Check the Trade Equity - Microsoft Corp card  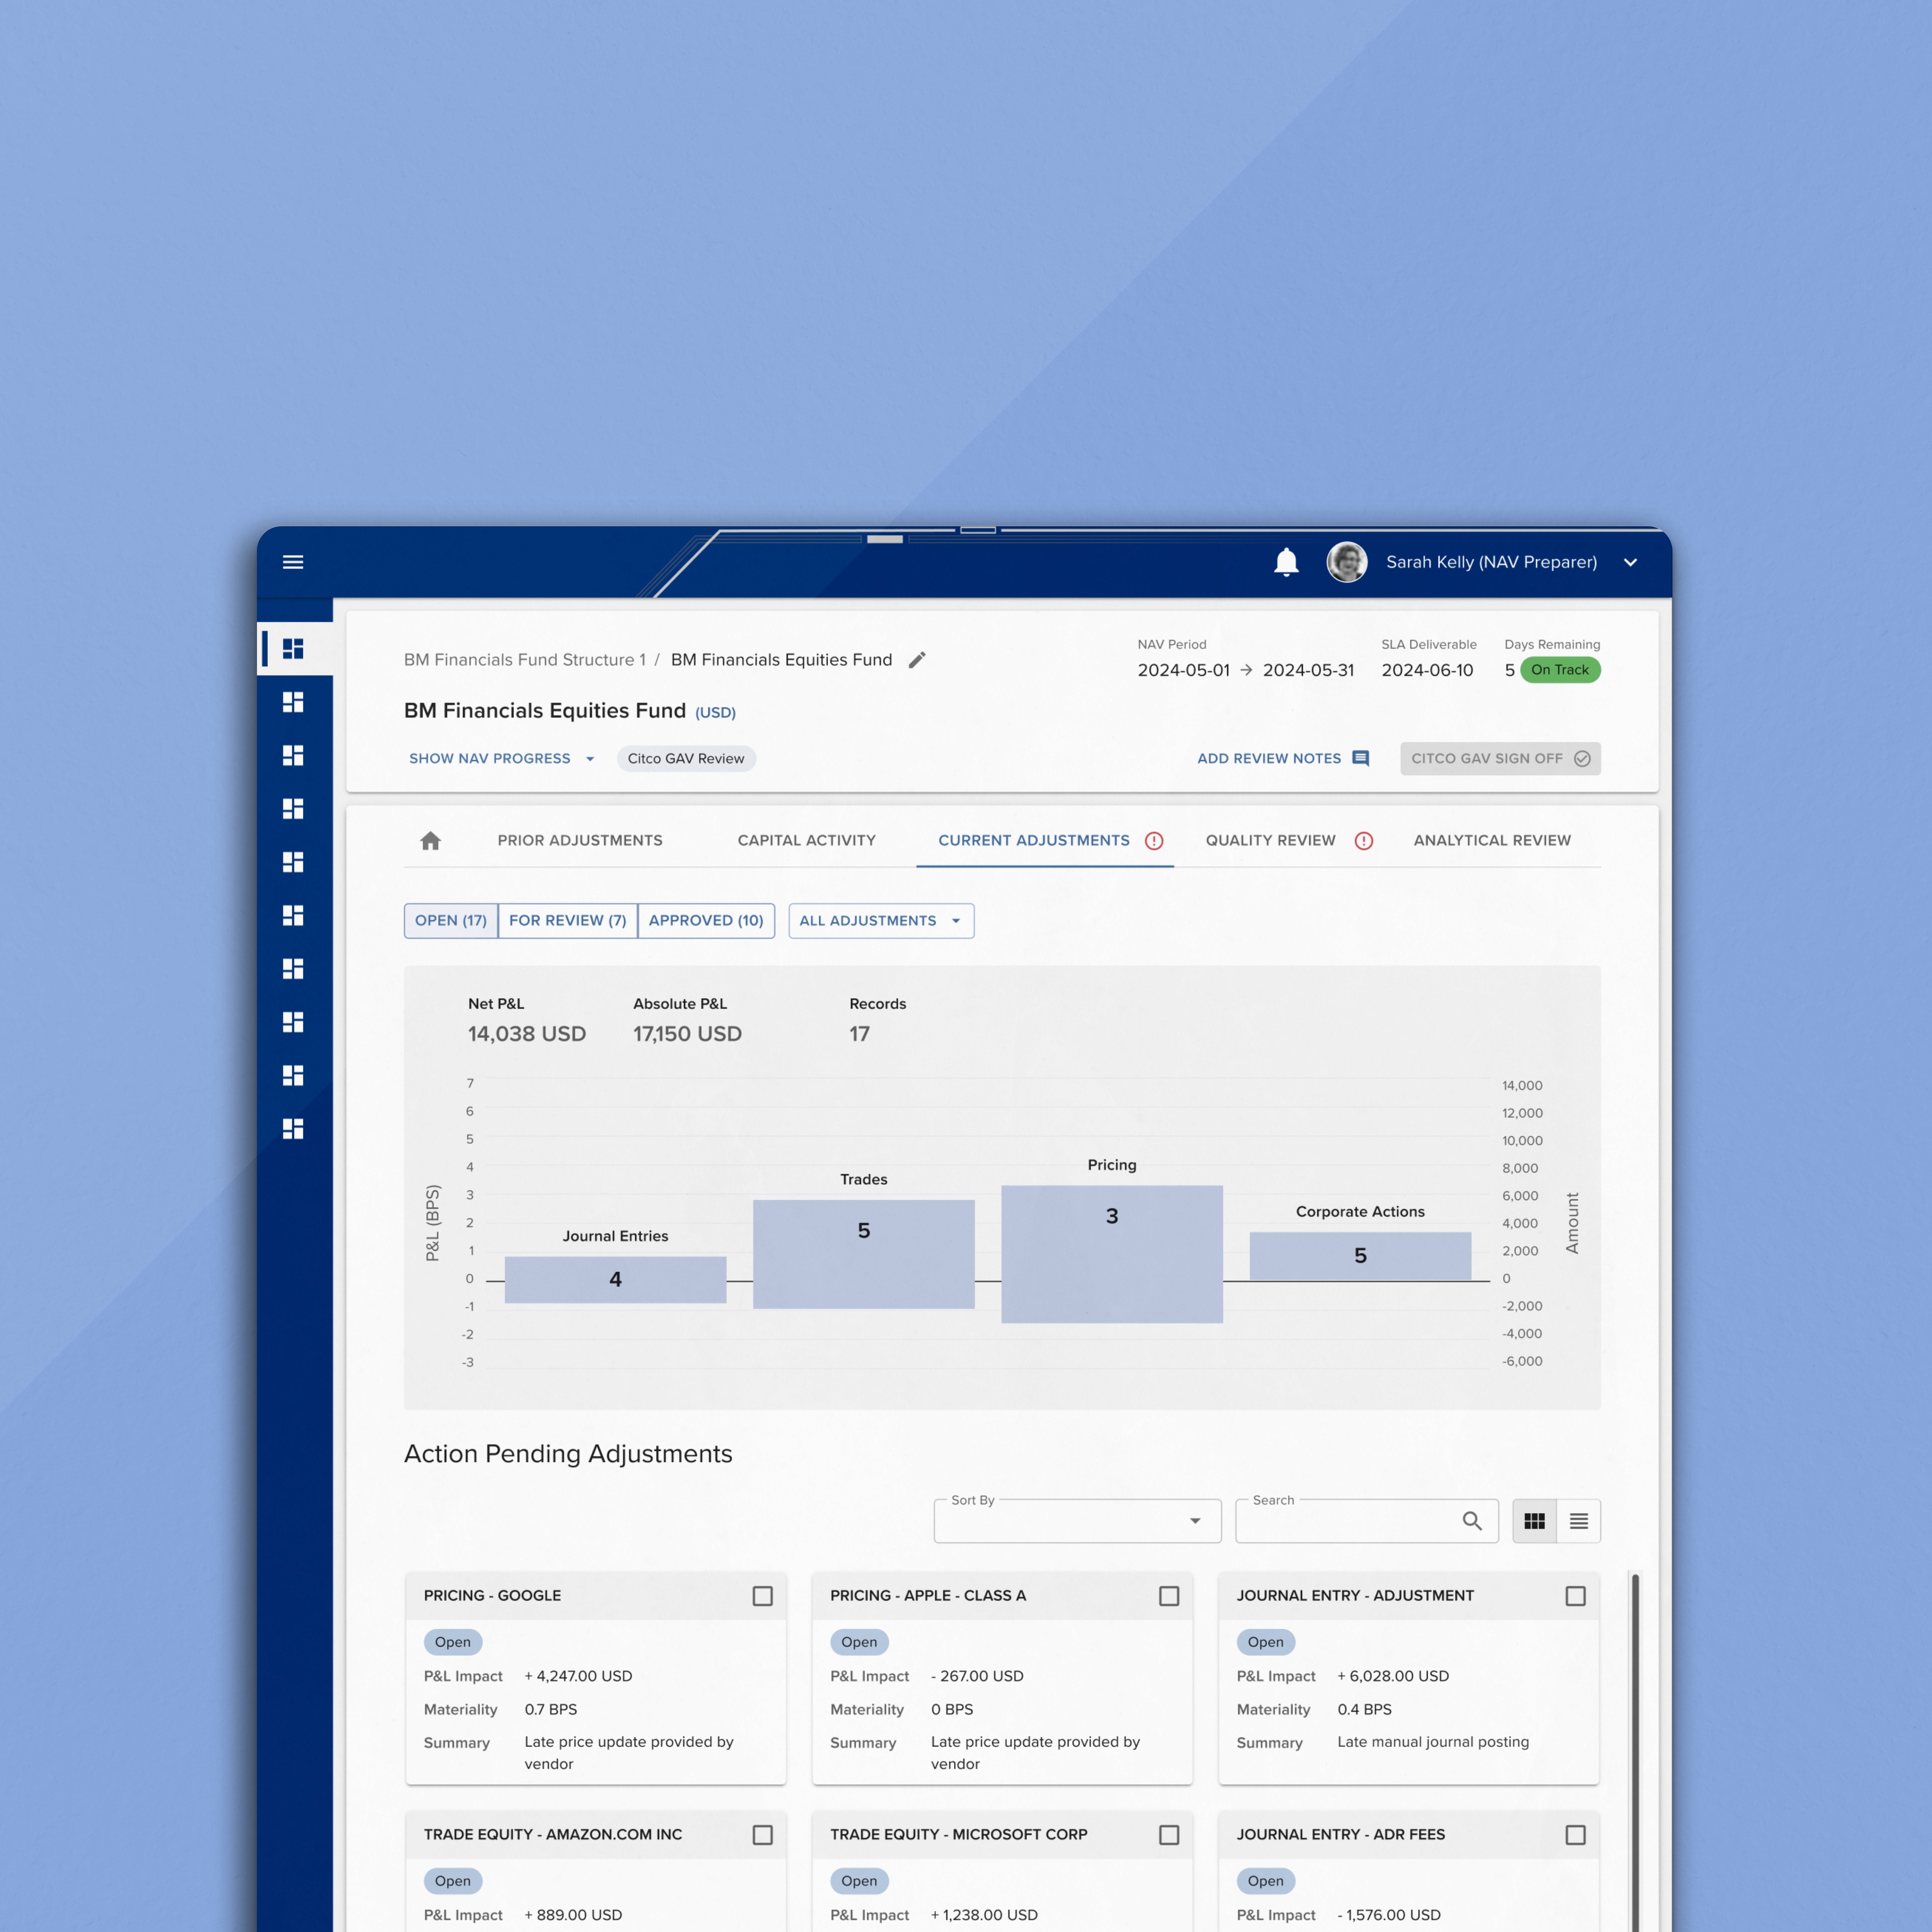coord(1169,1835)
